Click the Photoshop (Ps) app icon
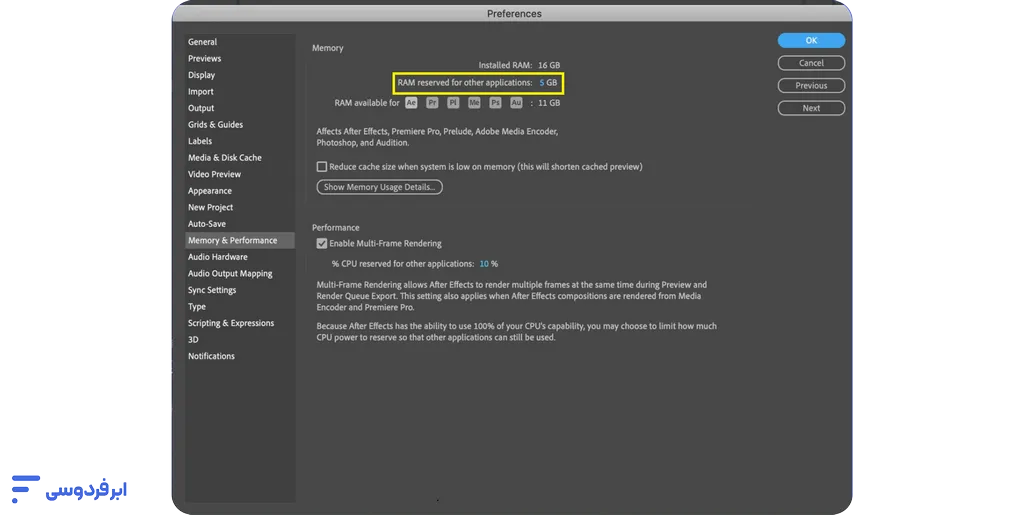 [495, 103]
